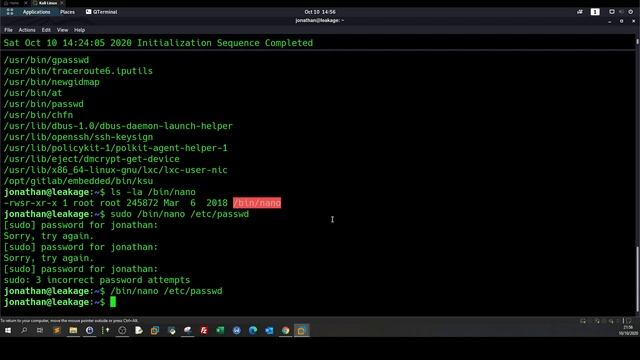The height and width of the screenshot is (360, 640).
Task: Click the jonathan@leakage window title
Action: coord(320,20)
